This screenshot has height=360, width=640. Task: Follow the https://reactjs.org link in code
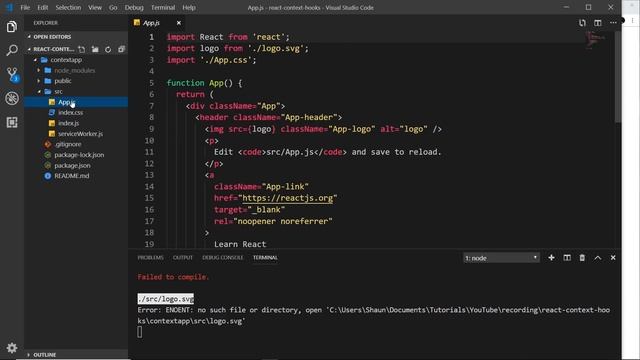click(x=288, y=198)
